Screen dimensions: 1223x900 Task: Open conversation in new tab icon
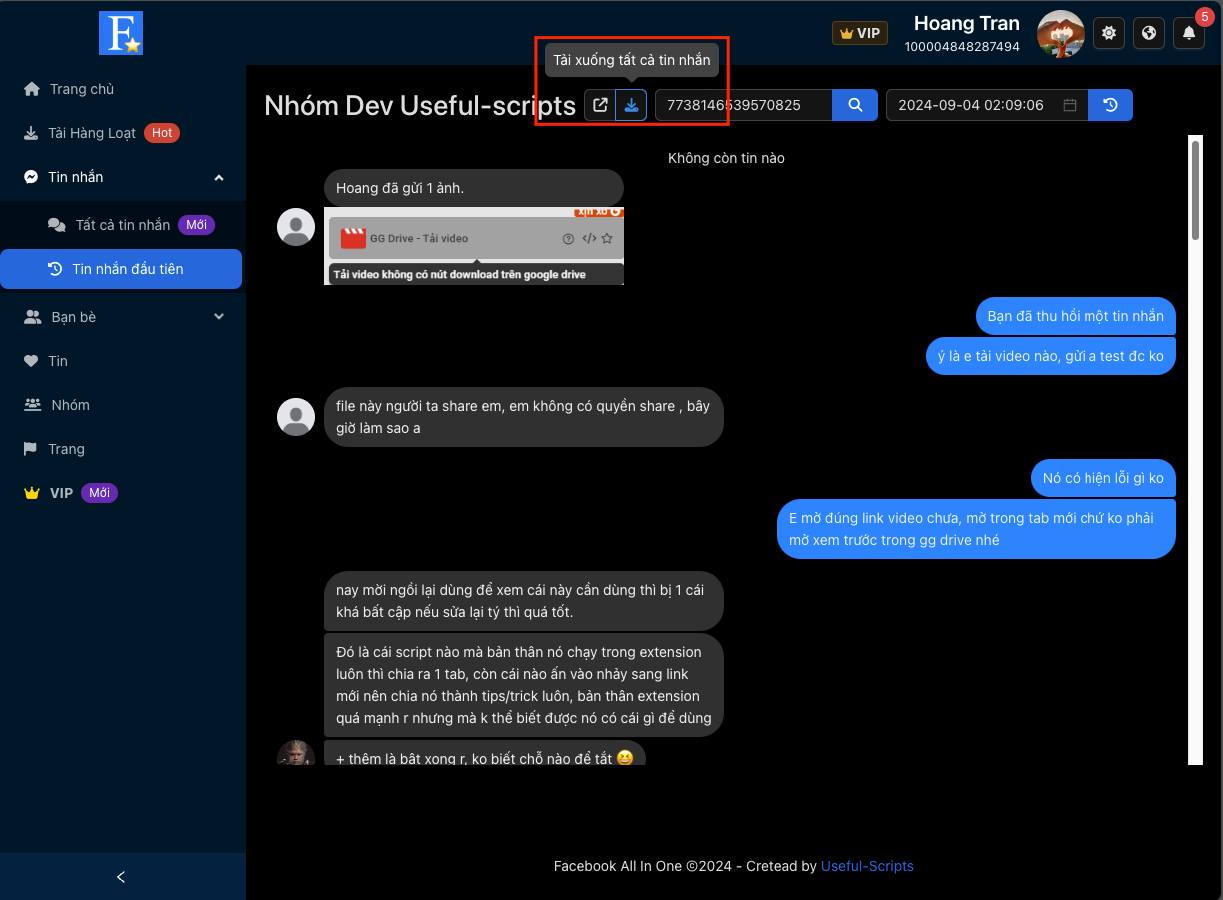600,105
